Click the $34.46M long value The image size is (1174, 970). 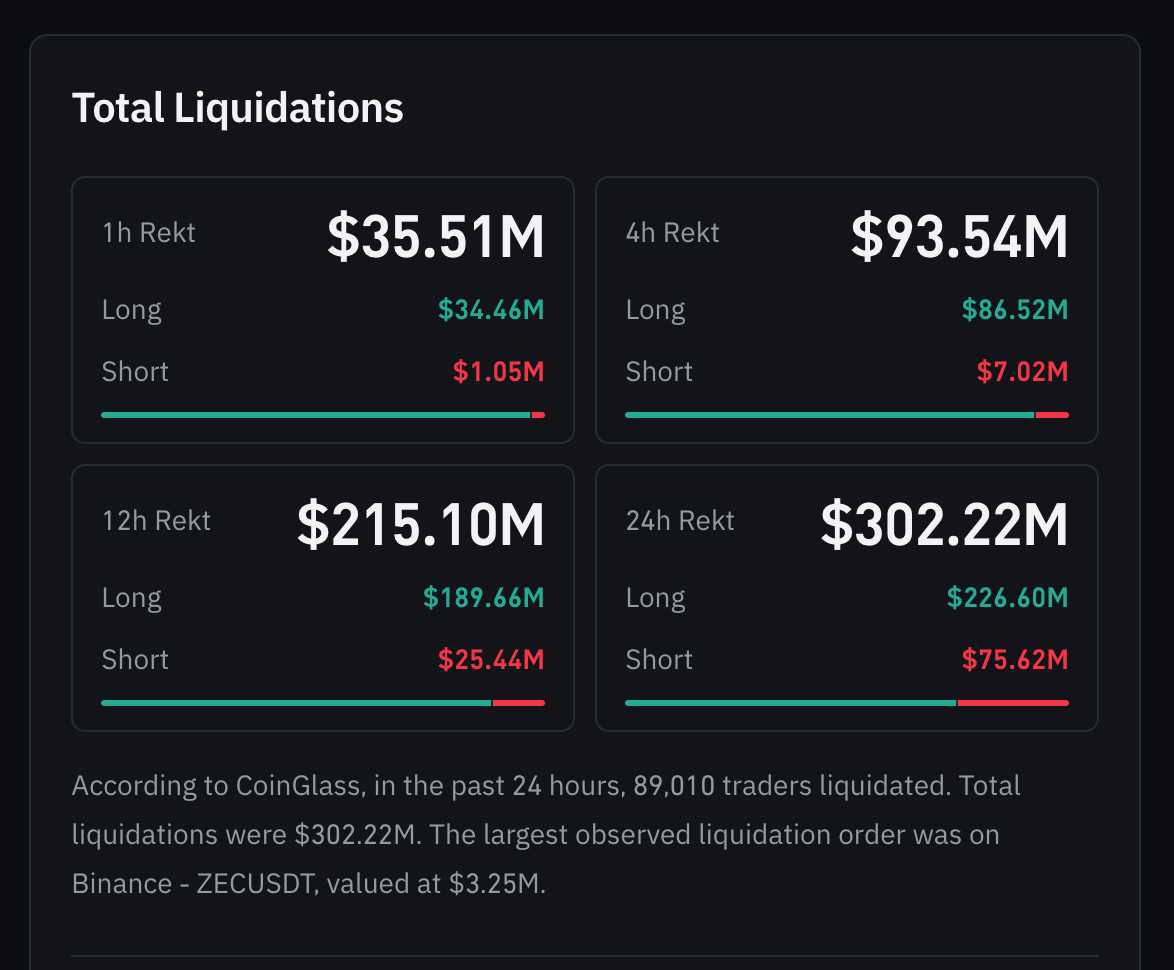pyautogui.click(x=491, y=310)
